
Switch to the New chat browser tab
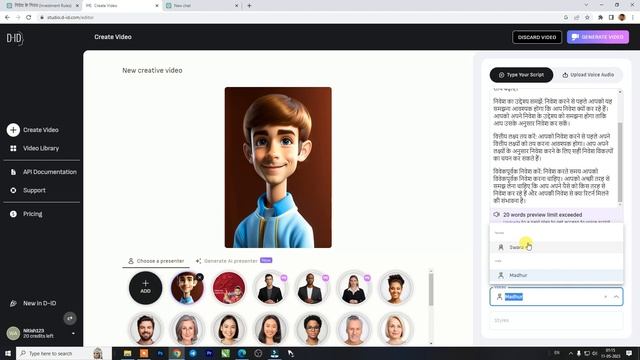pyautogui.click(x=202, y=6)
